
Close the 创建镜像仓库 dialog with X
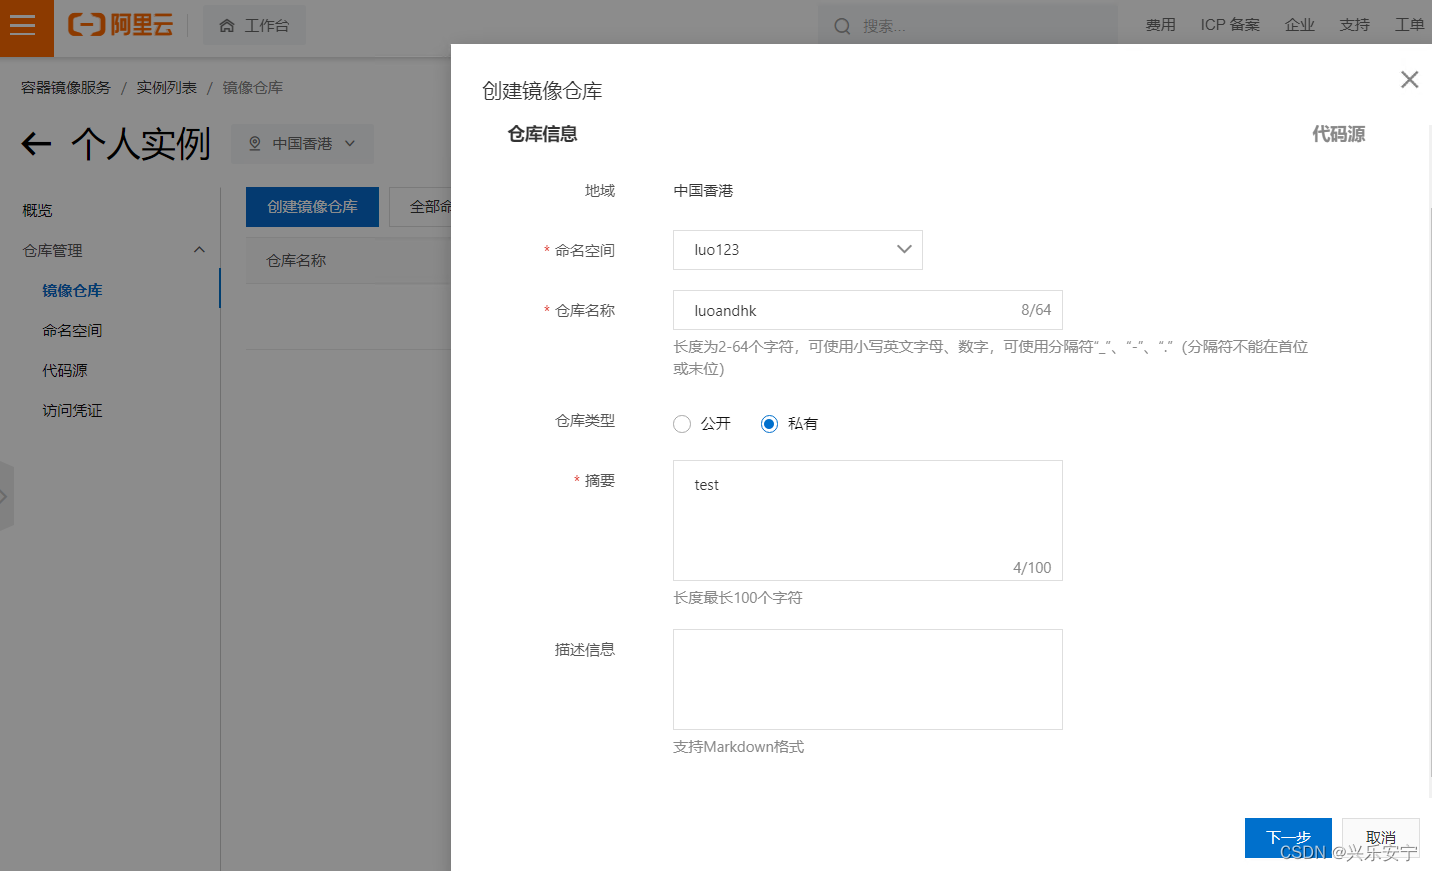[1409, 79]
